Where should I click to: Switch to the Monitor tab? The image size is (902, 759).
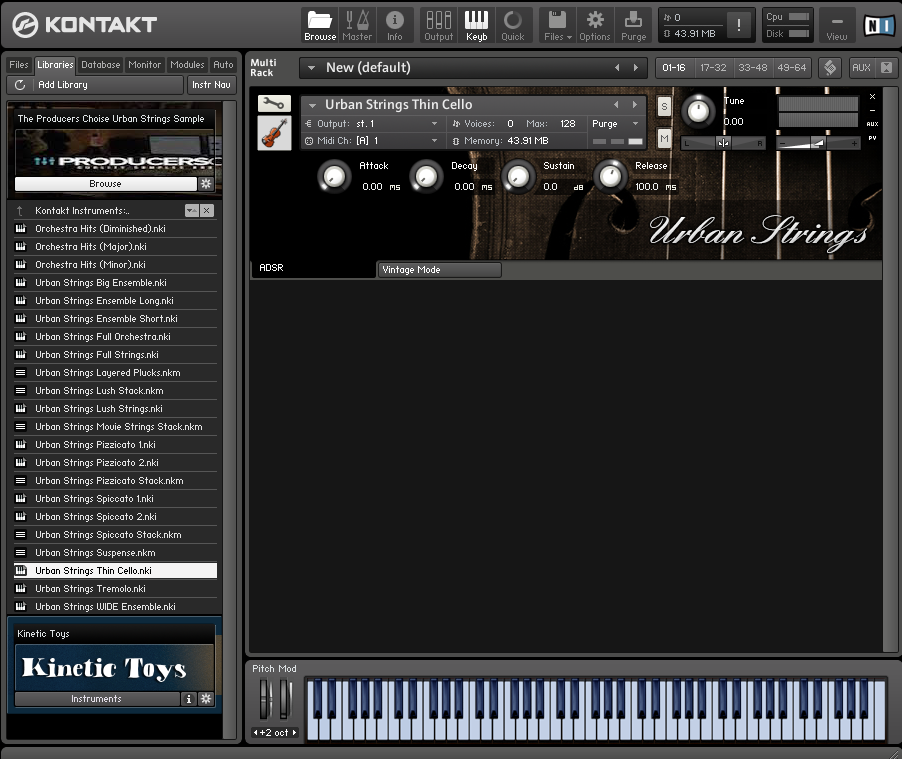[x=144, y=65]
